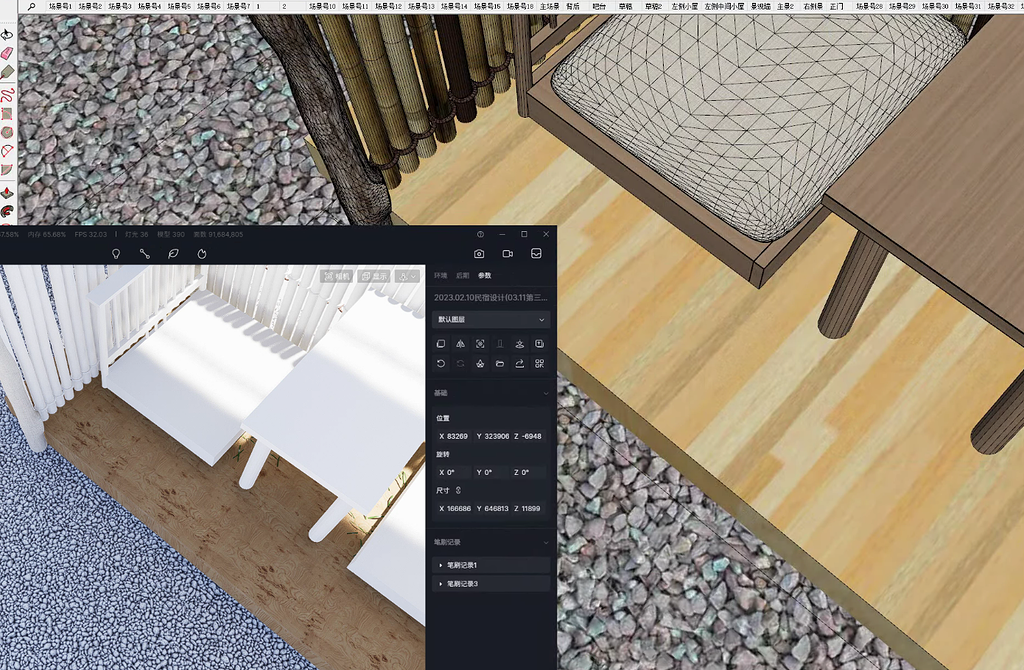Click the project name 2023.02.10民宿设计 text
1024x670 pixels.
point(490,297)
